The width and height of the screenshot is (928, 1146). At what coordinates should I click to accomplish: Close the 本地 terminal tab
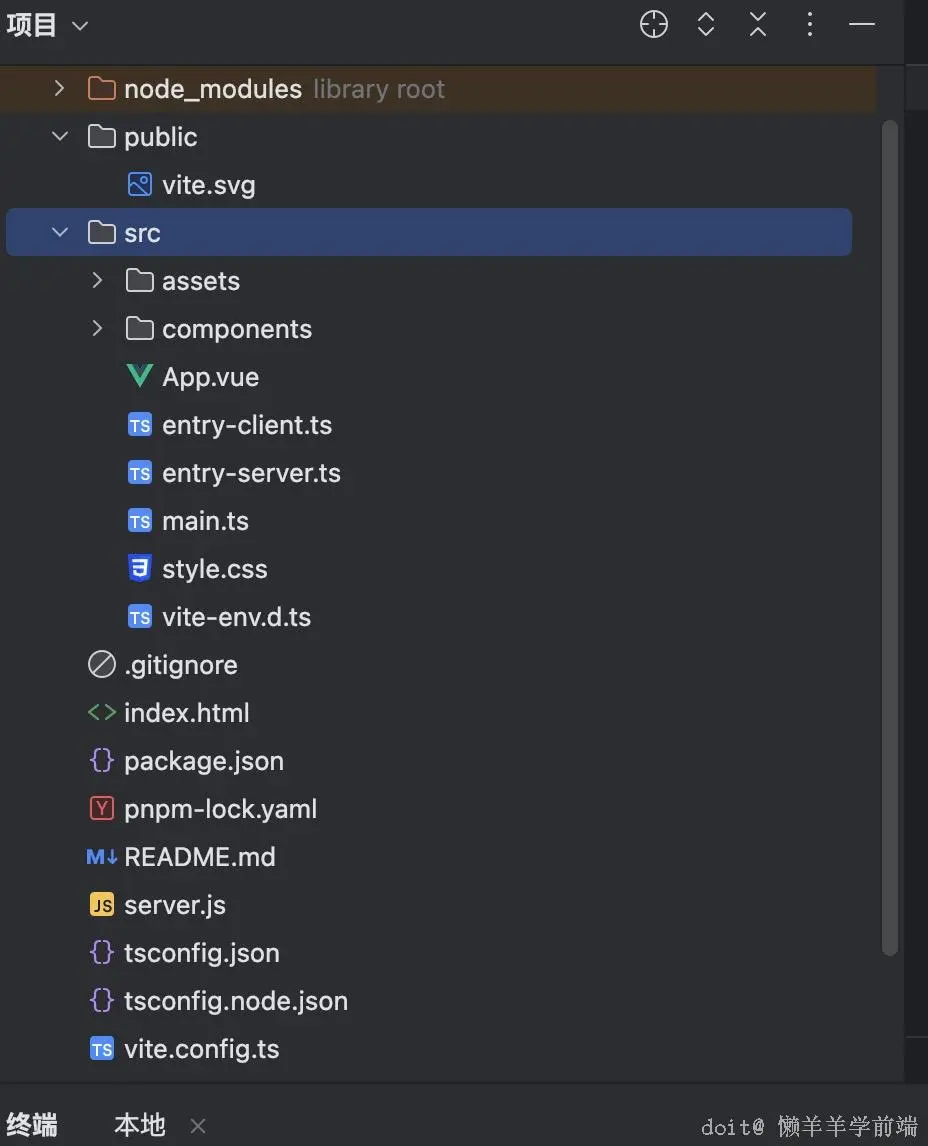click(198, 1126)
